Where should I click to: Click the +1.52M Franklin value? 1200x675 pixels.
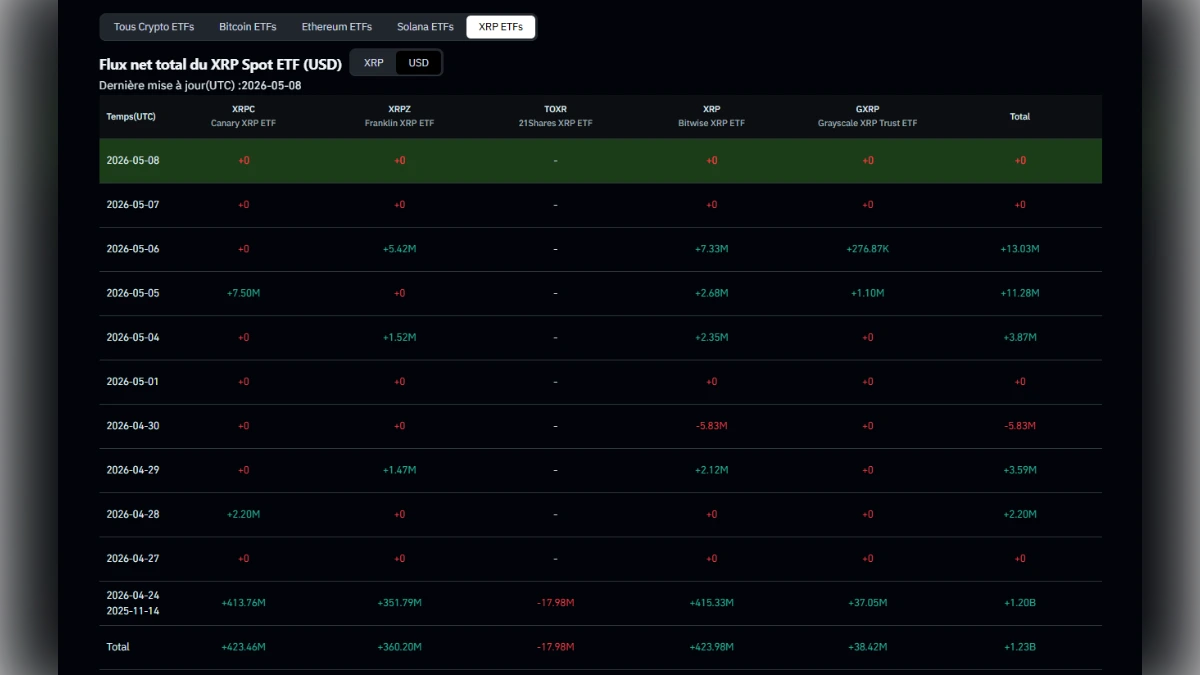(399, 337)
